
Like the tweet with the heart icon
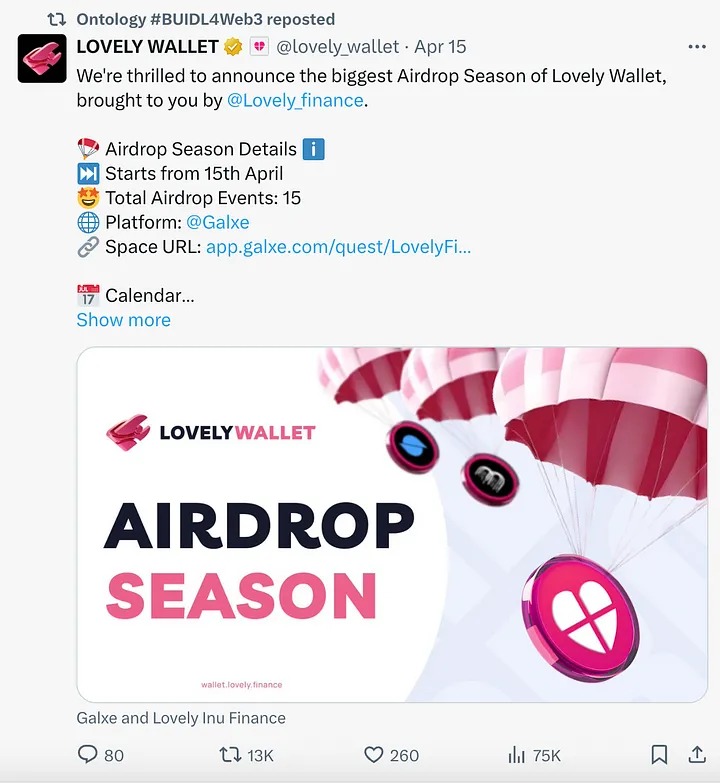[x=373, y=755]
